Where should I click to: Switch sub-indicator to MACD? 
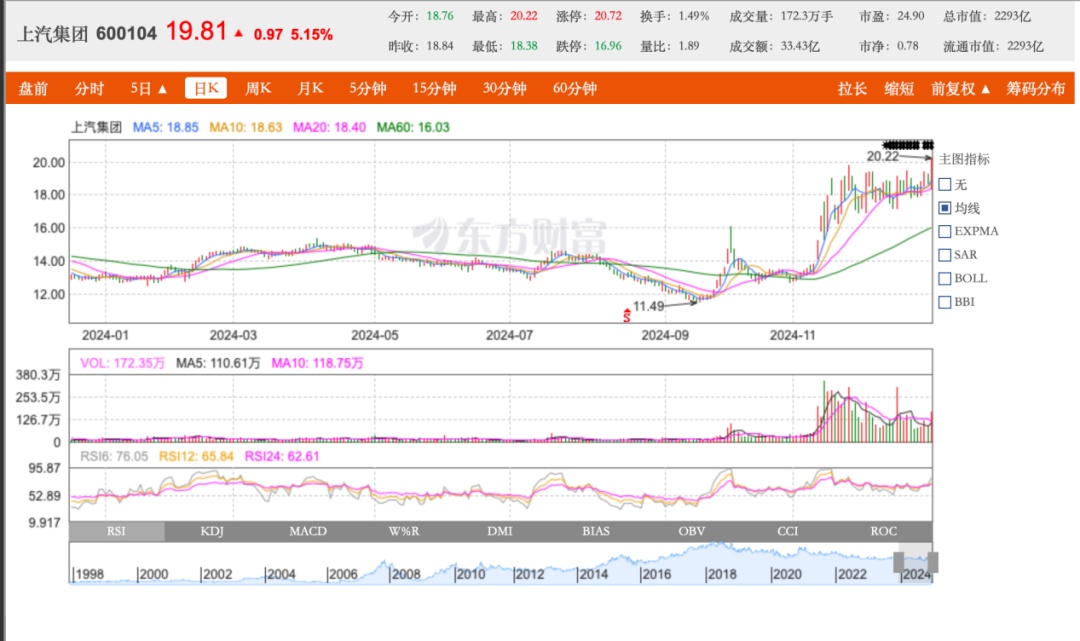[308, 531]
